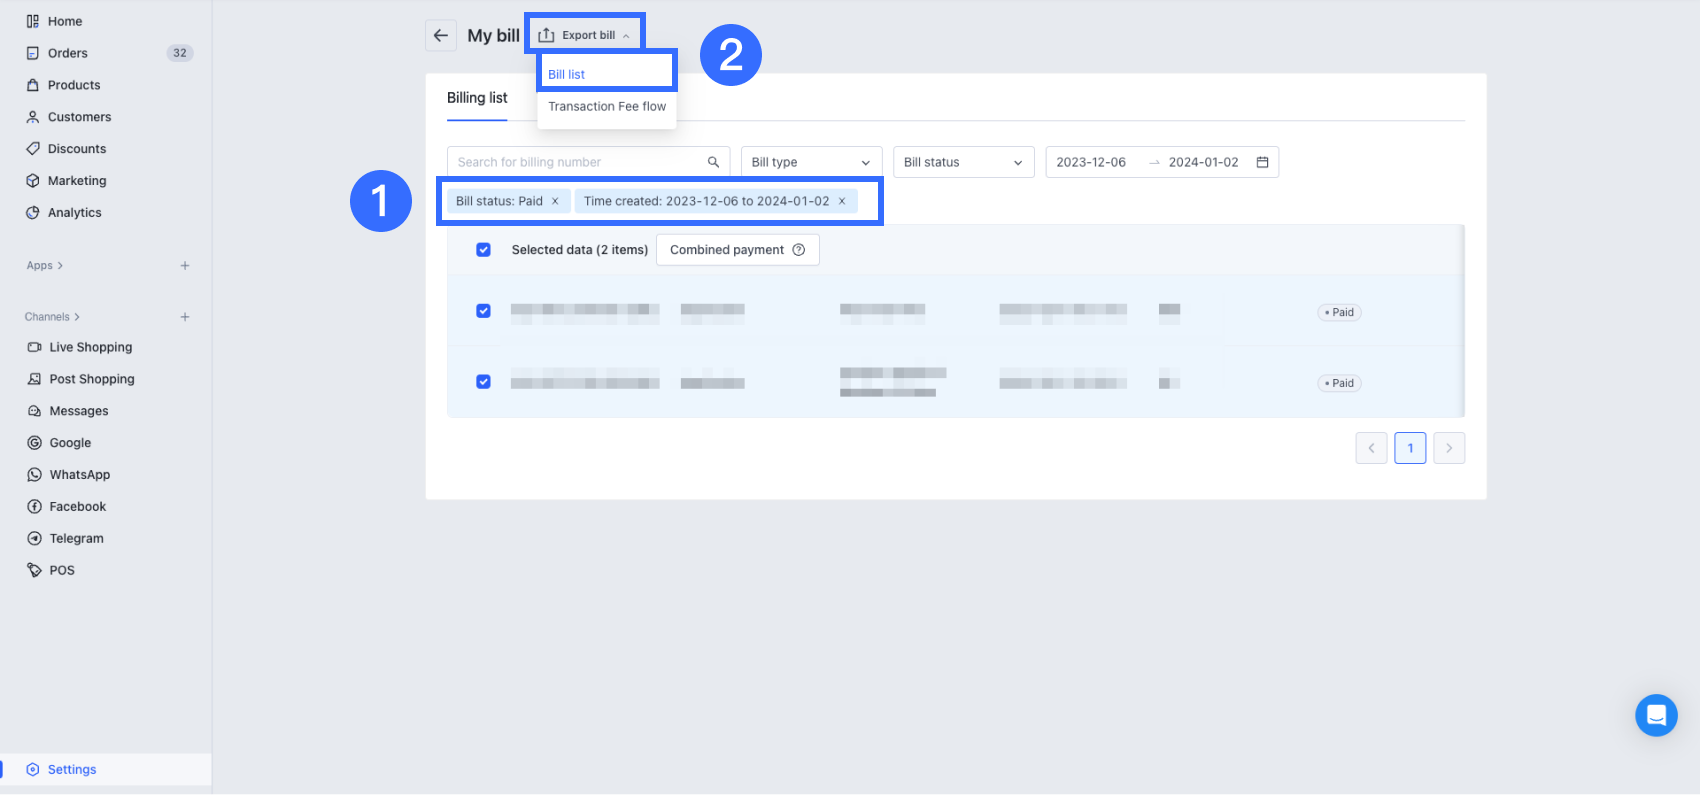Click the WhatsApp channel icon
The image size is (1700, 795).
(x=35, y=475)
